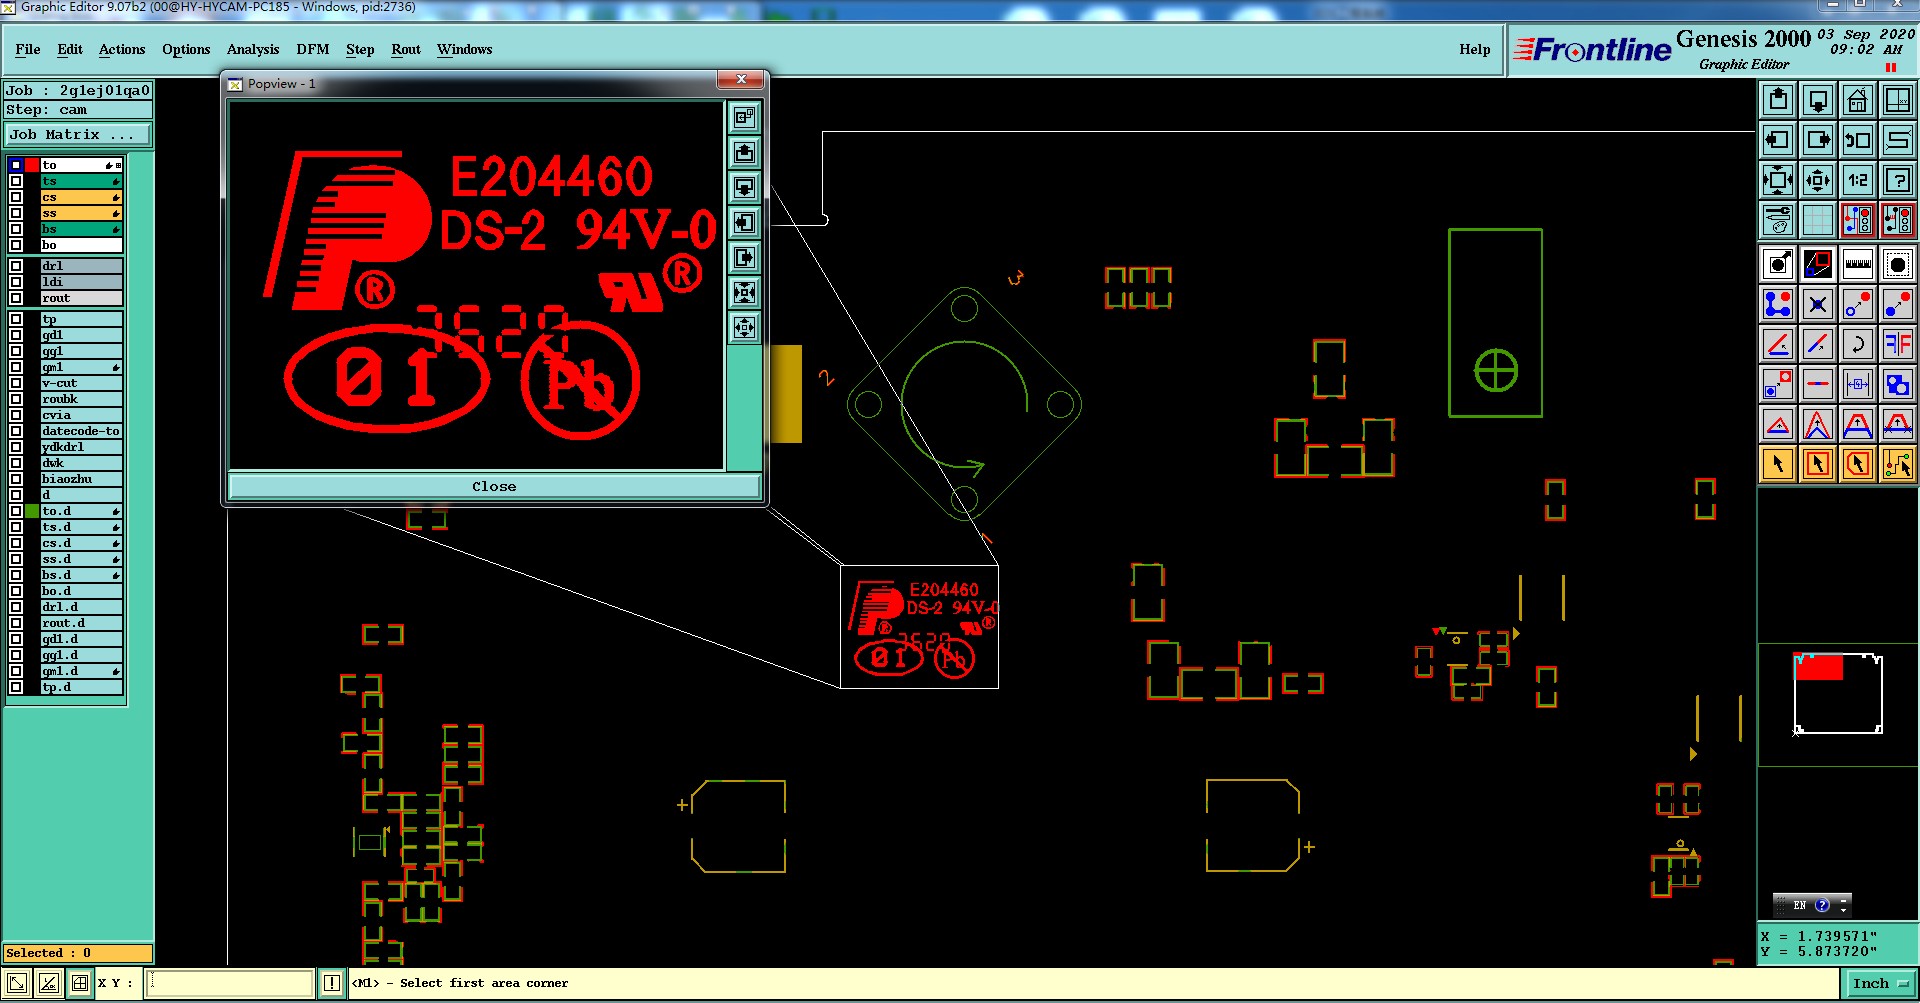Open the Edit menu
The image size is (1920, 1003).
(x=70, y=49)
